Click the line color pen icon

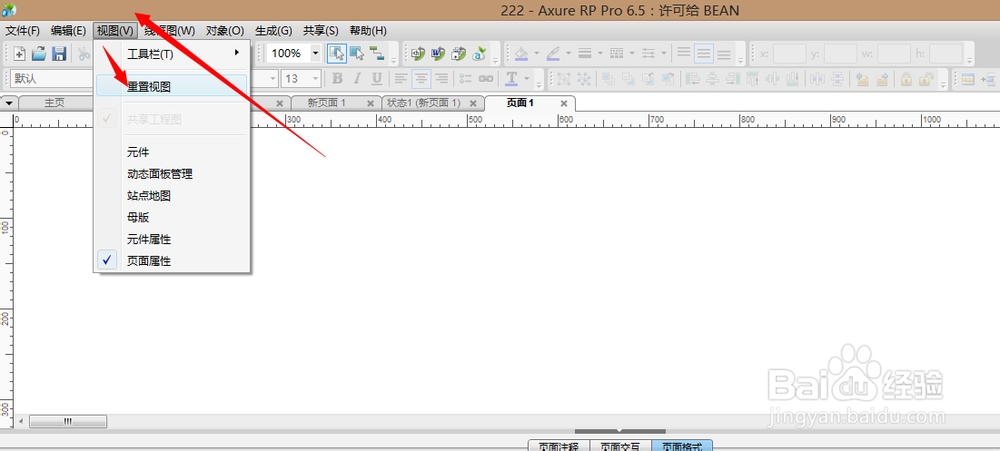(552, 54)
